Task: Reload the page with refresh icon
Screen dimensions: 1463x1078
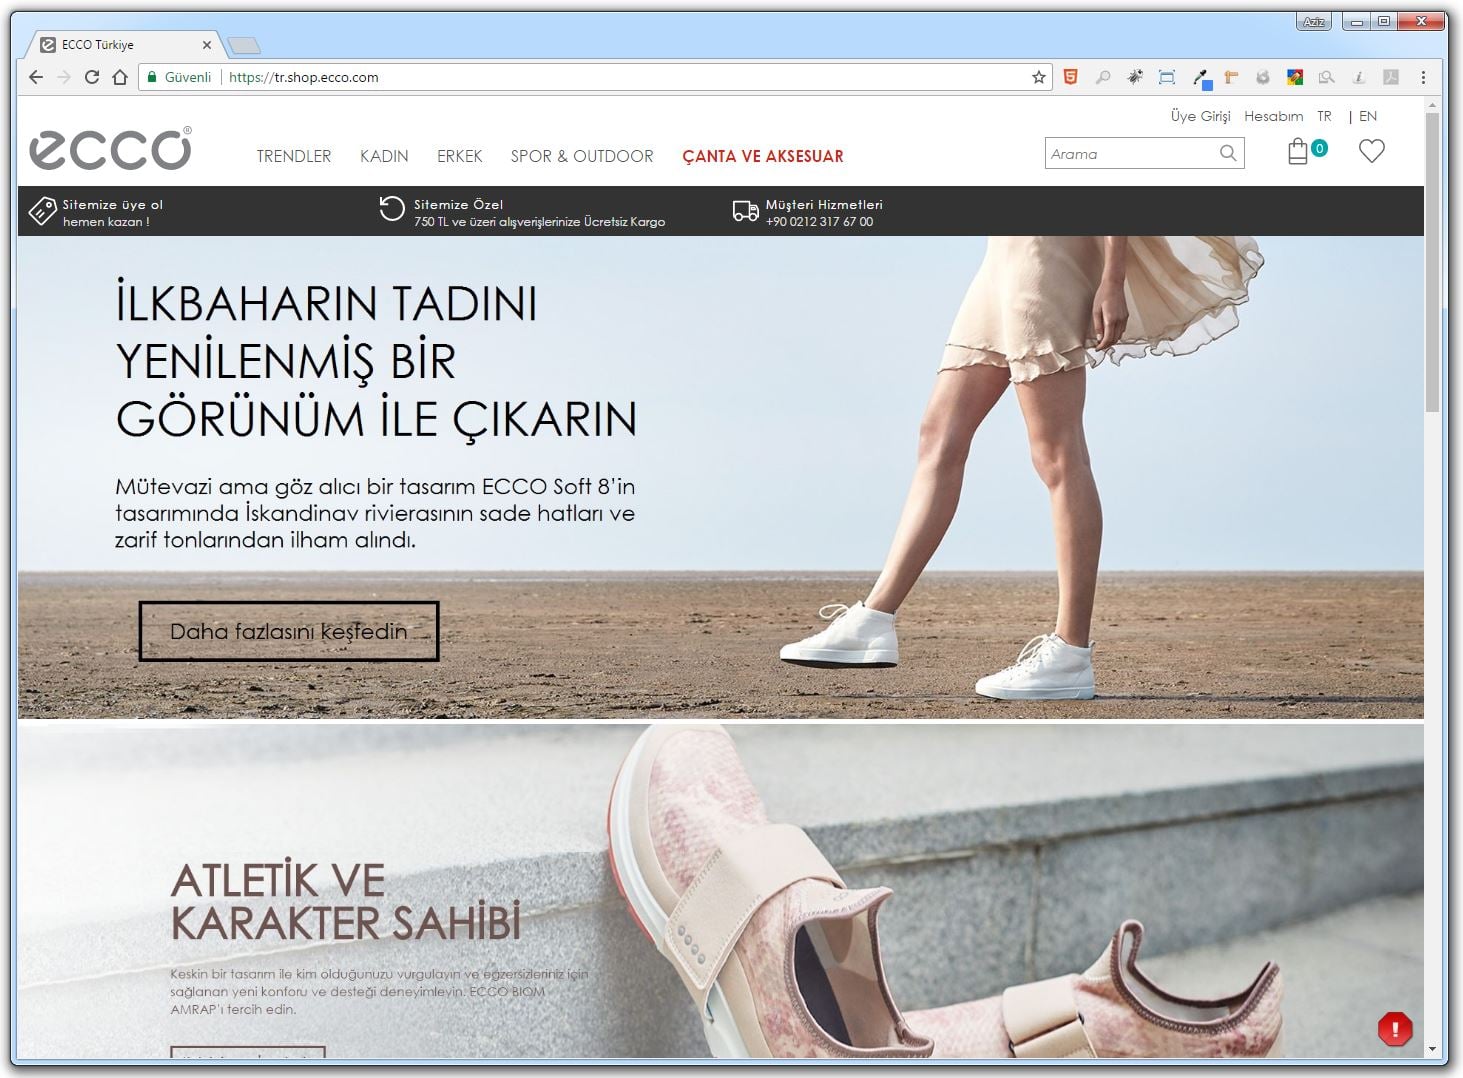Action: pyautogui.click(x=92, y=77)
